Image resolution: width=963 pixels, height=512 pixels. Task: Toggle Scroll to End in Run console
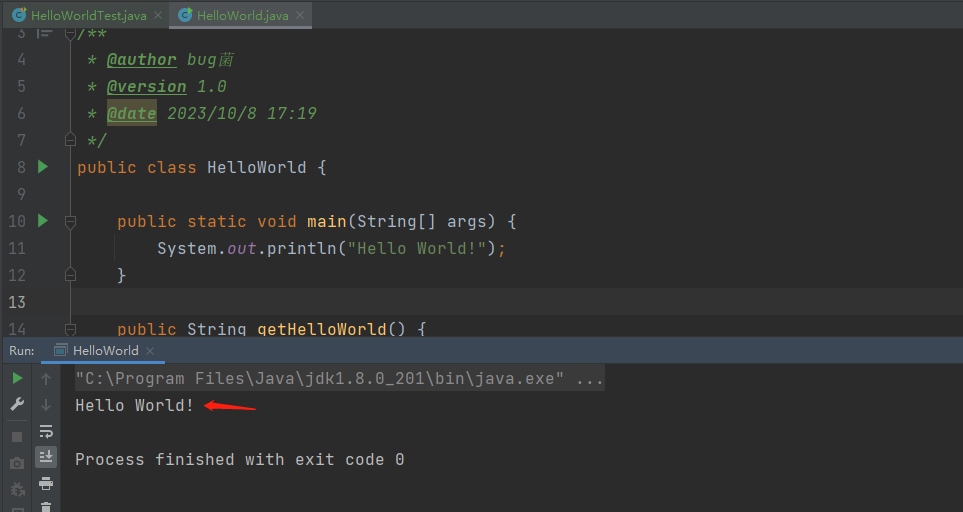[46, 457]
